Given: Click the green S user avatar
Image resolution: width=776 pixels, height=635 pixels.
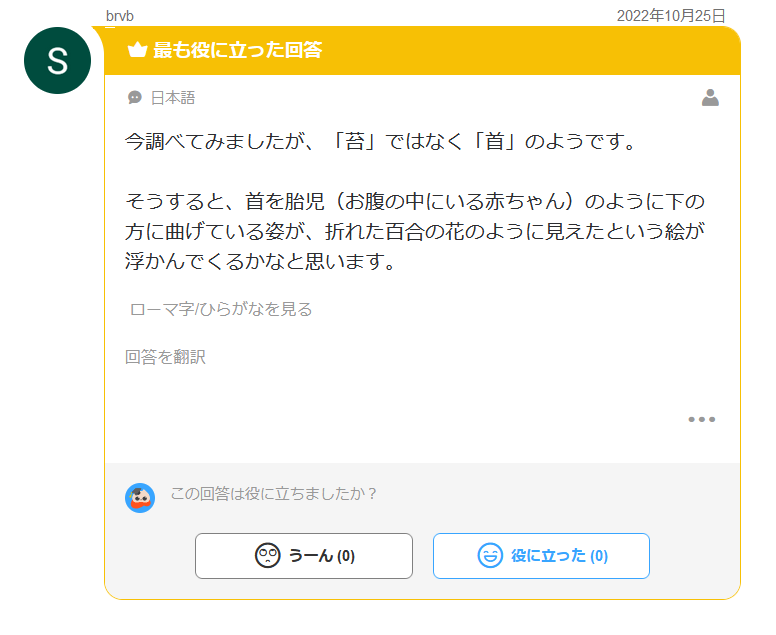Looking at the screenshot, I should click(57, 60).
